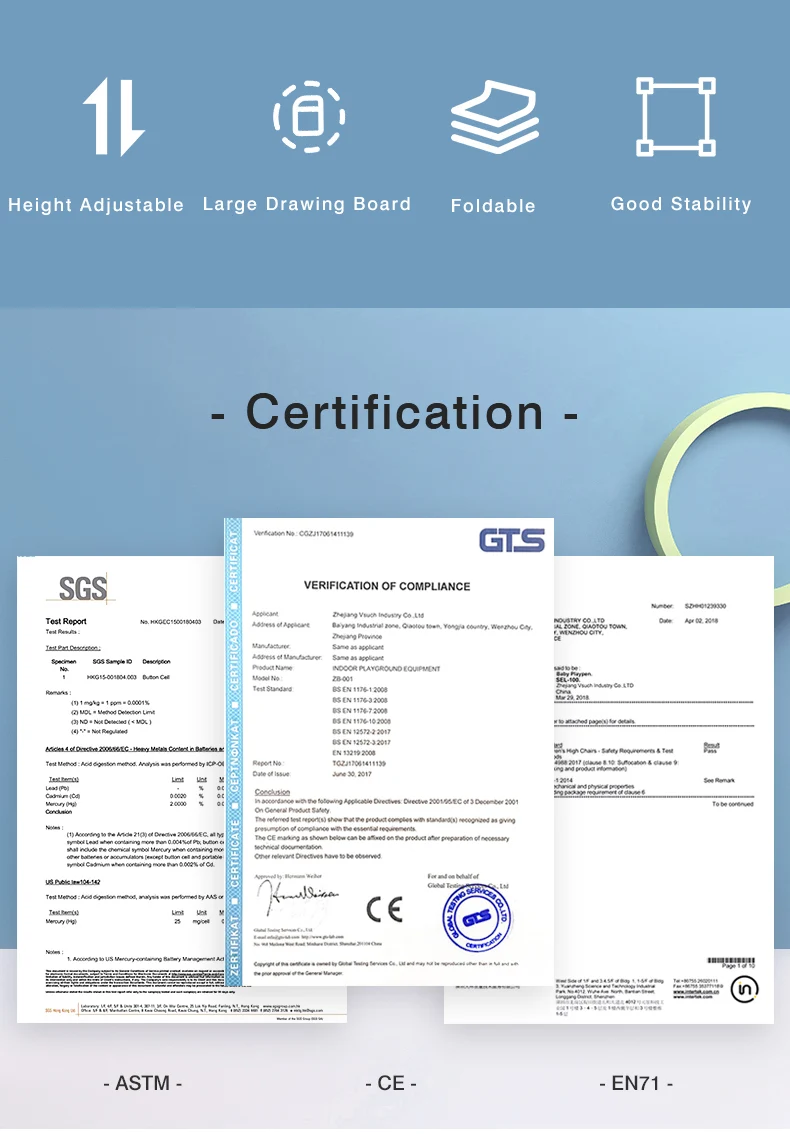790x1134 pixels.
Task: Select the 'Good Stability' label
Action: click(x=681, y=204)
